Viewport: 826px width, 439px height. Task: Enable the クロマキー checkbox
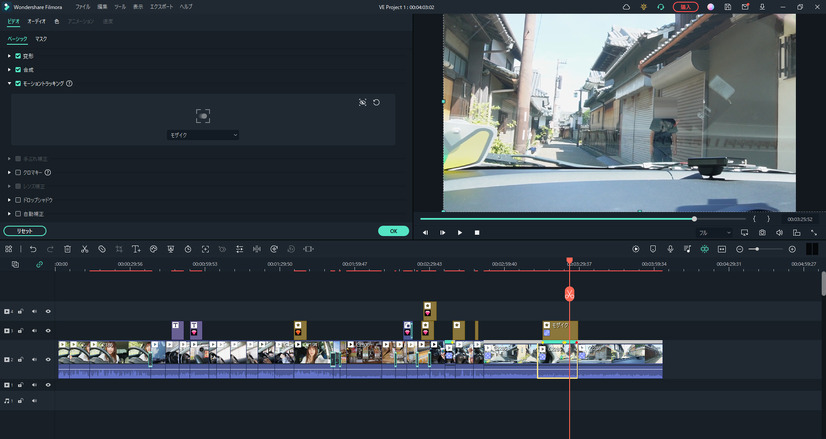18,172
